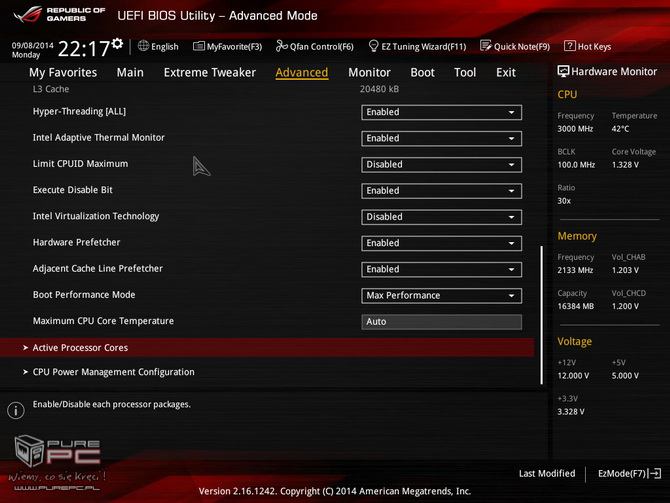Click the globe language icon
670x503 pixels.
tap(144, 46)
